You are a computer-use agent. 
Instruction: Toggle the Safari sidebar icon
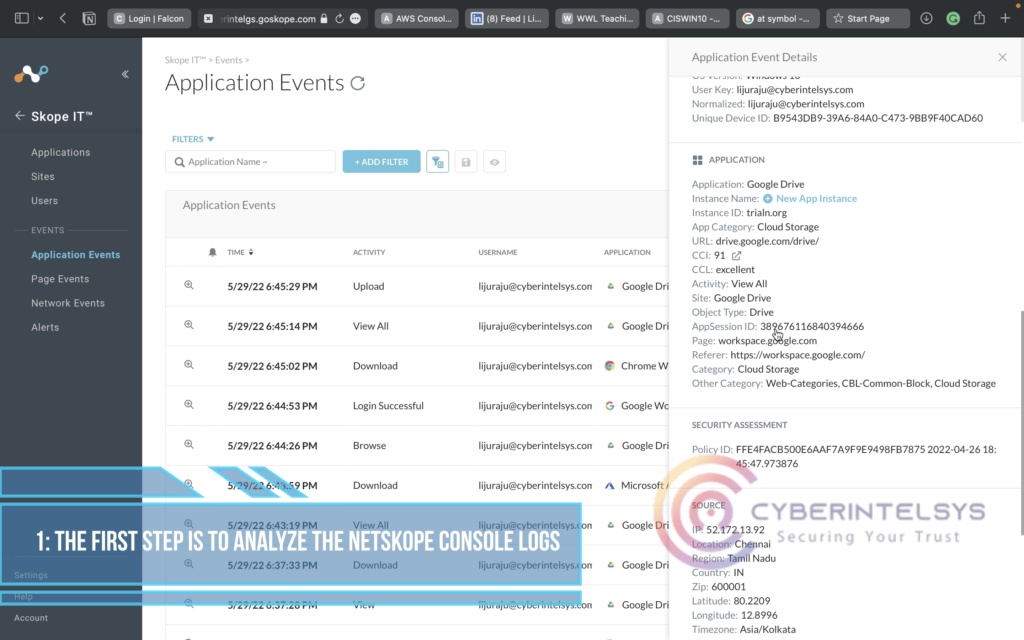click(22, 18)
